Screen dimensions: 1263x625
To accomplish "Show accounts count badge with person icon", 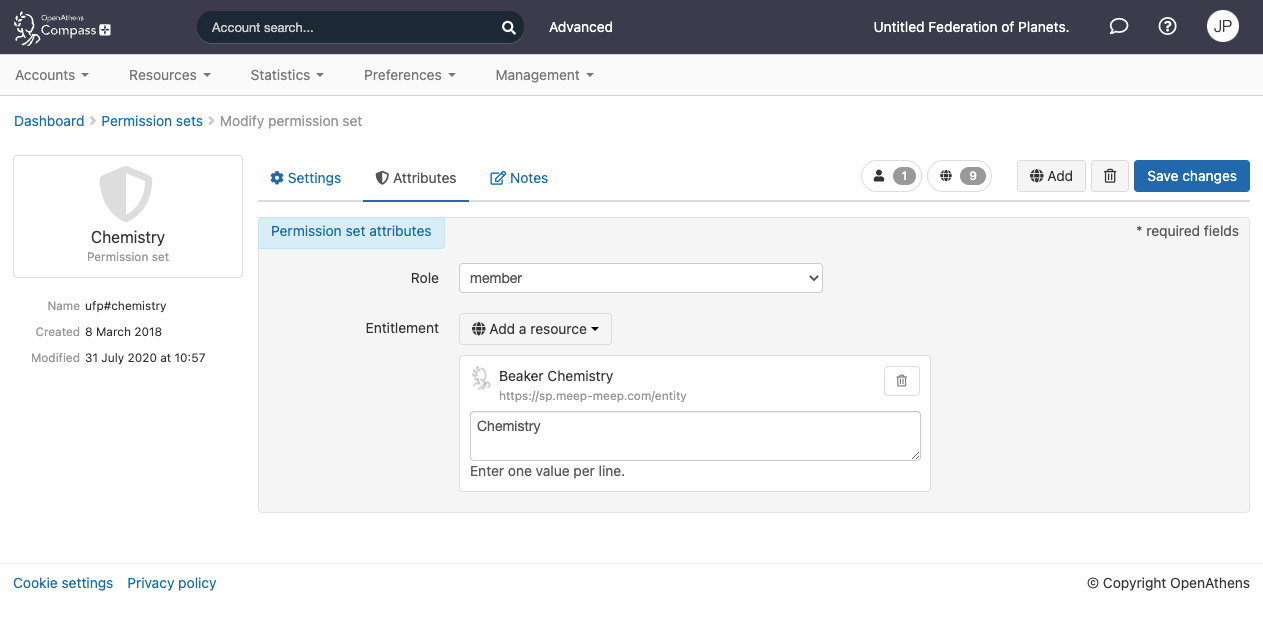I will 891,176.
